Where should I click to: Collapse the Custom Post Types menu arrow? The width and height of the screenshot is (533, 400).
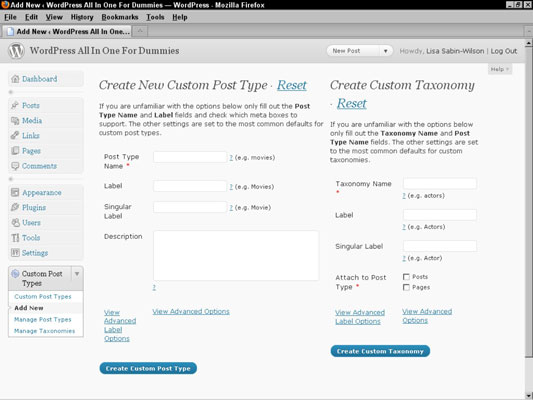point(77,274)
